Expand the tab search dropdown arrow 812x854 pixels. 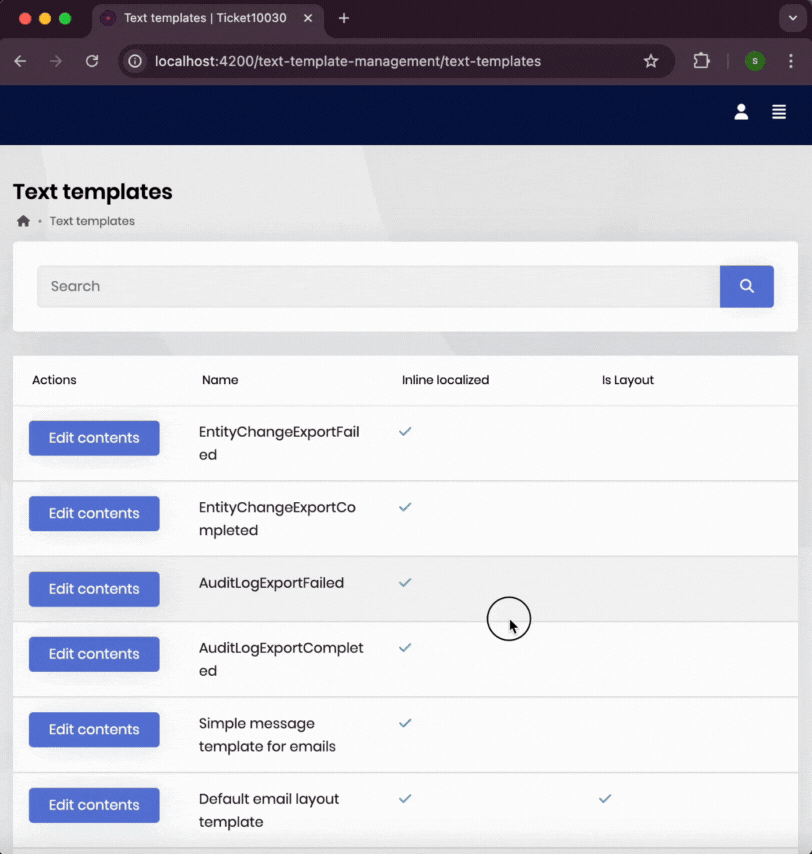point(791,18)
